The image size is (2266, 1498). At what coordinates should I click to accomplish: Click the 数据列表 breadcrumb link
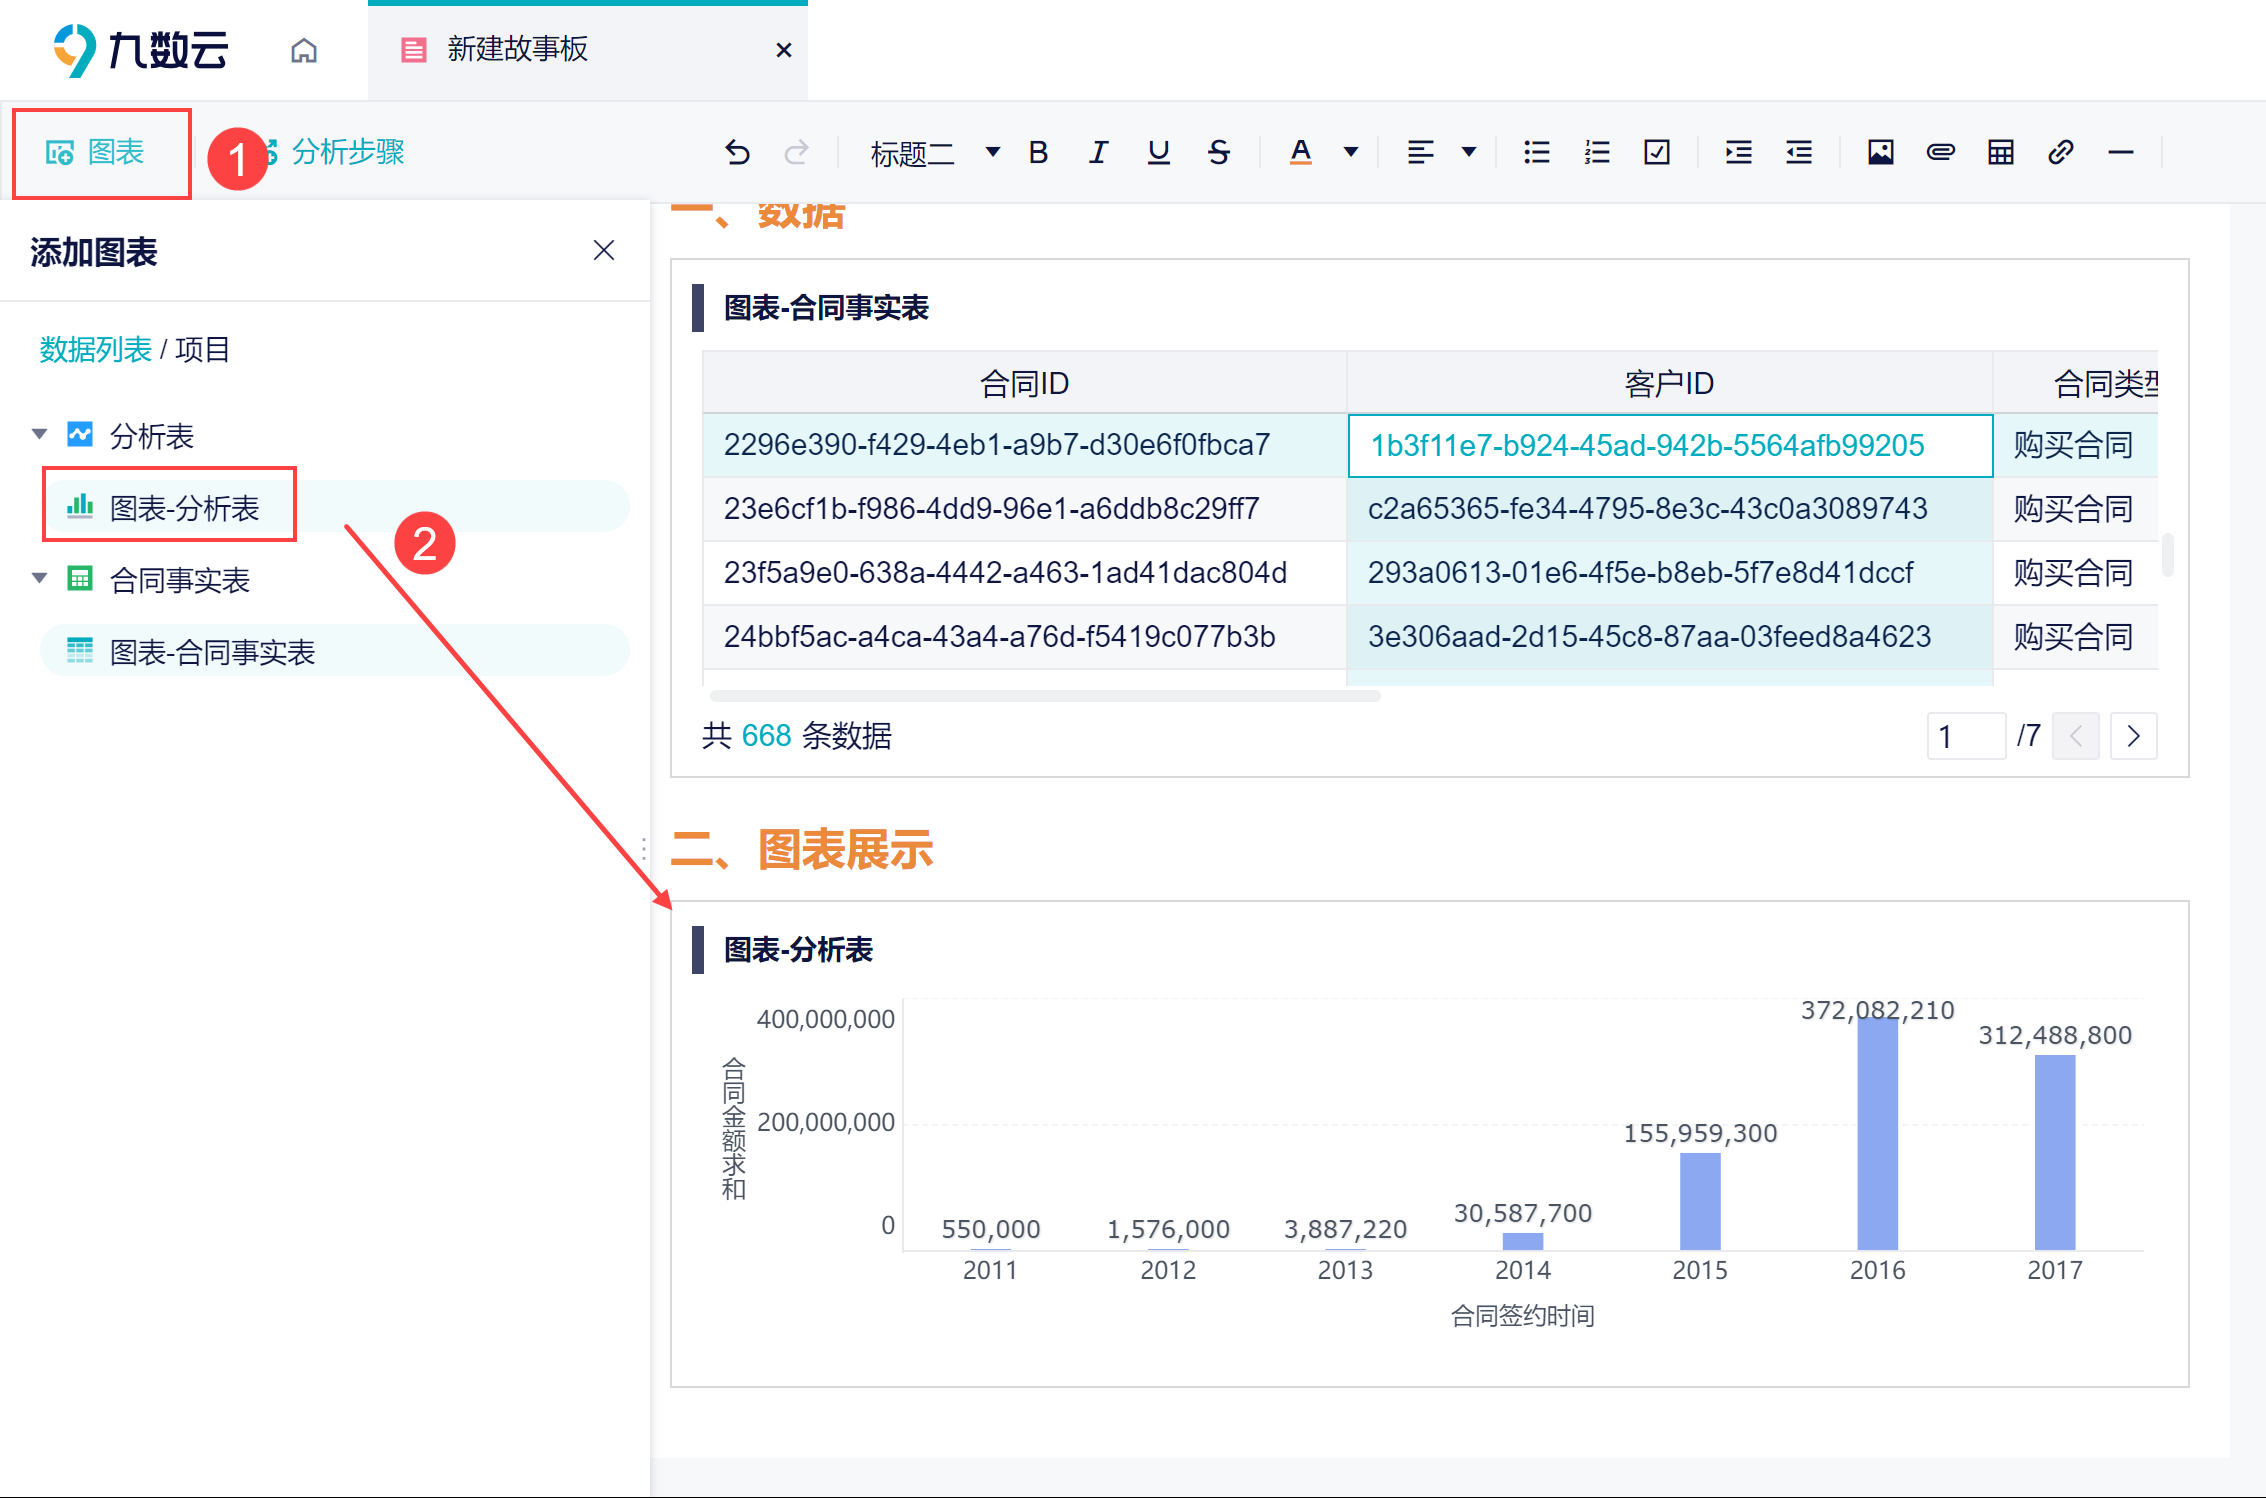pos(95,349)
